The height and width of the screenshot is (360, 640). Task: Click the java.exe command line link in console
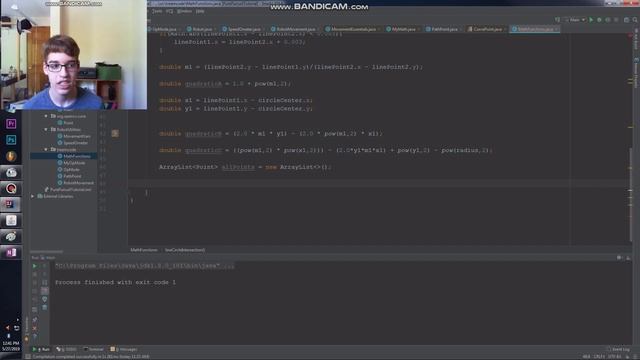tap(145, 266)
